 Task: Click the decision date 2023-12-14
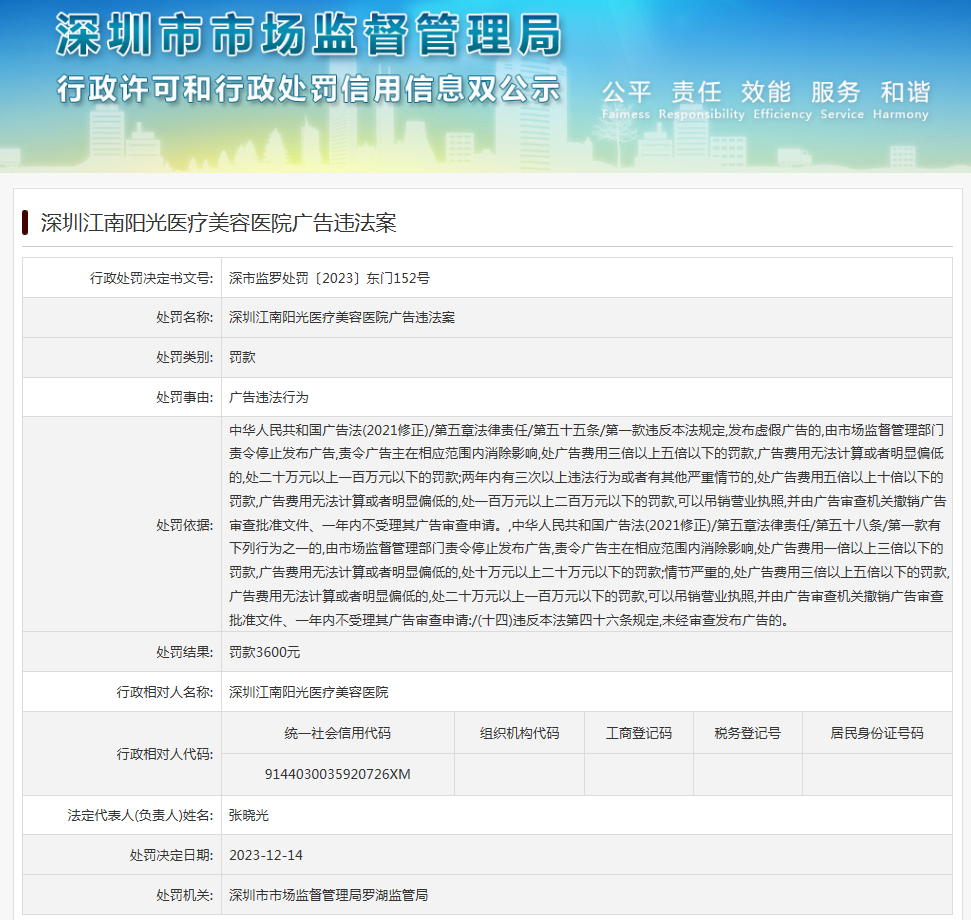(266, 855)
